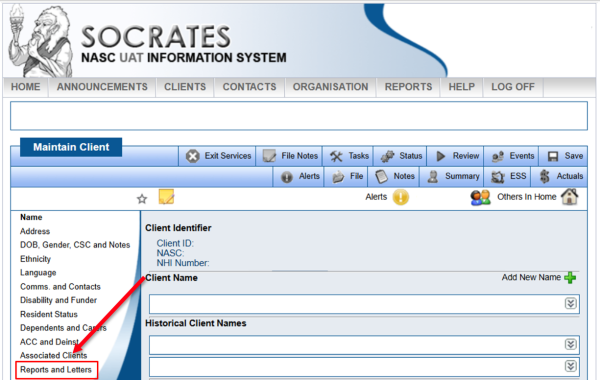This screenshot has height=380, width=600.
Task: Click the Socrates statue logo
Action: [x=40, y=41]
